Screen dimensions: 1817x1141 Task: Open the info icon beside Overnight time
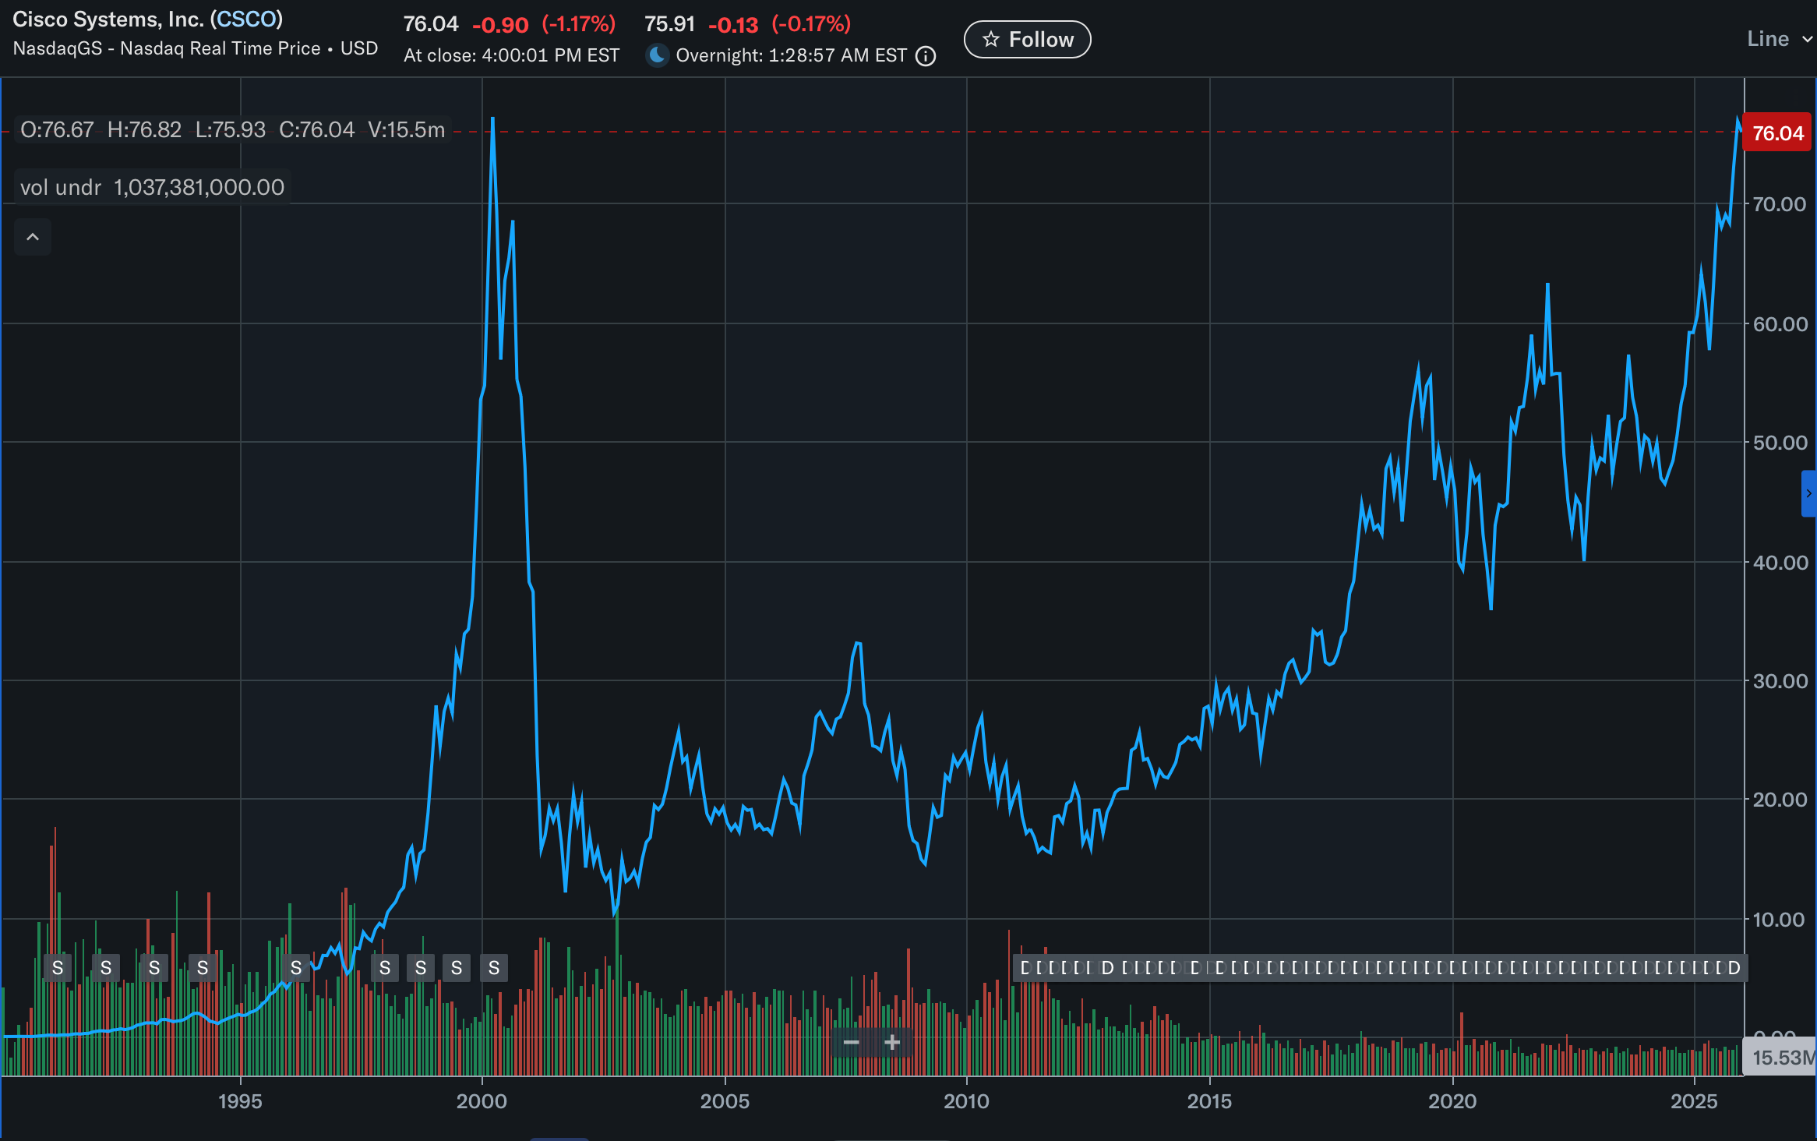(x=926, y=56)
